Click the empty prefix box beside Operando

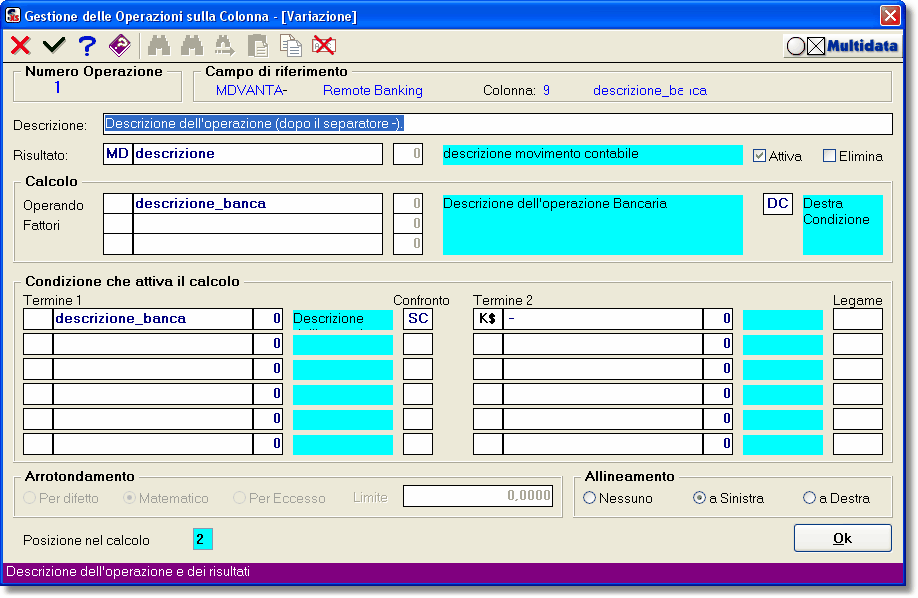click(118, 204)
